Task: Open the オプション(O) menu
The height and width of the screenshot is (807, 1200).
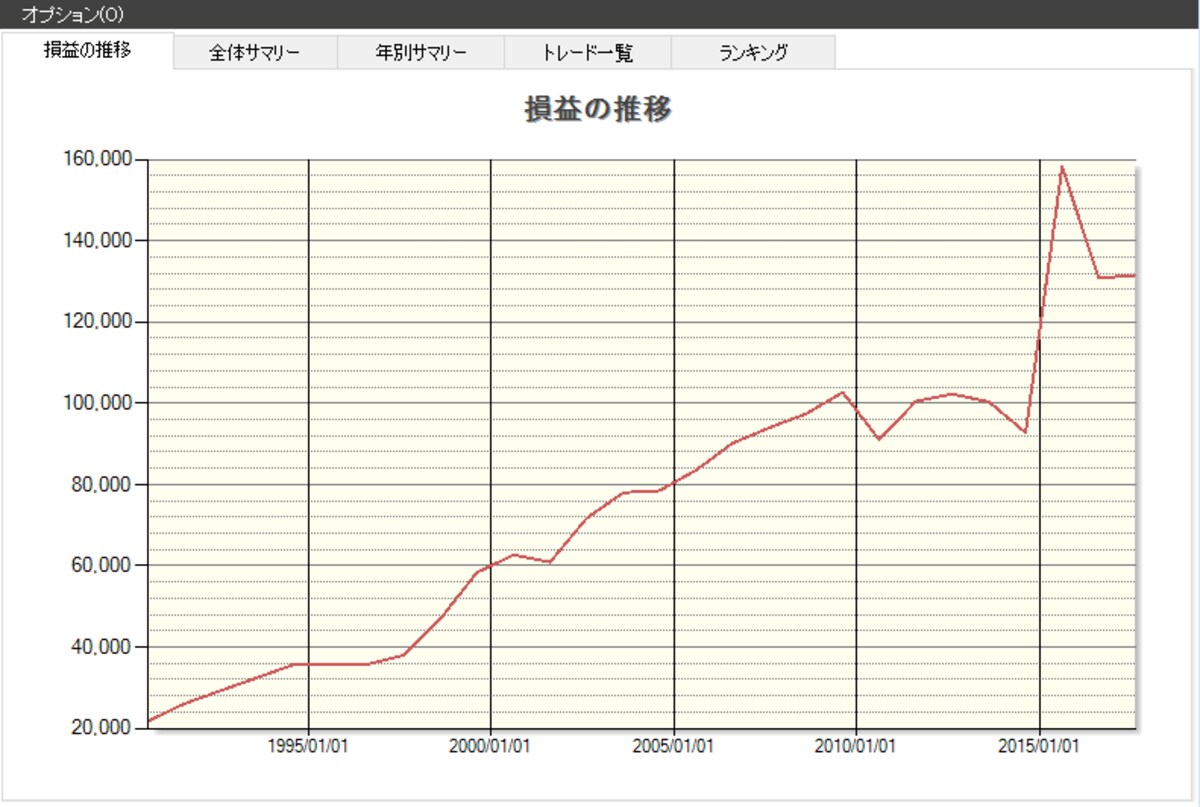Action: [72, 15]
